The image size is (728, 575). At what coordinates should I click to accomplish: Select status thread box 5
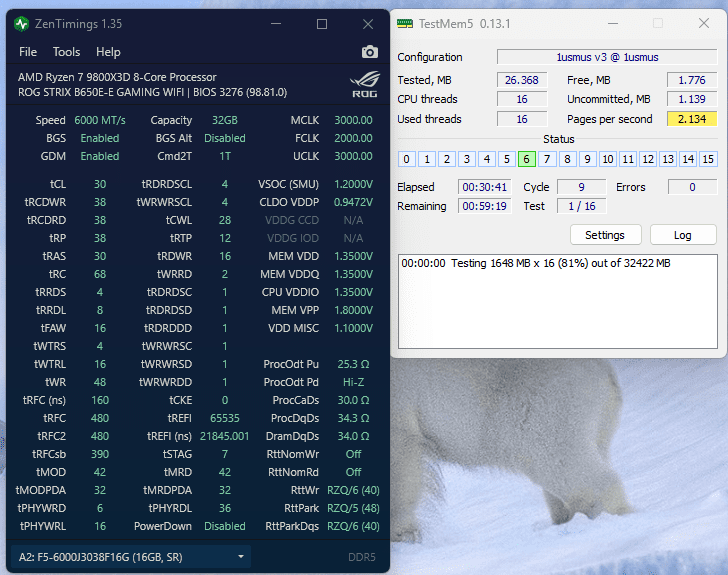507,159
